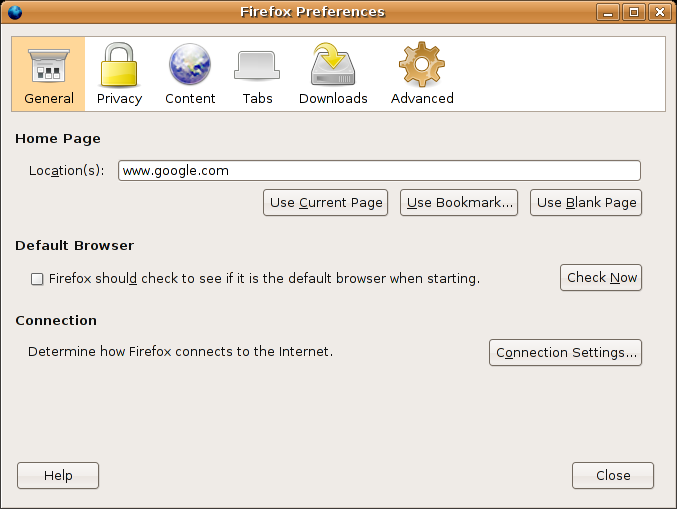Click the Help button
The width and height of the screenshot is (677, 509).
tap(58, 475)
